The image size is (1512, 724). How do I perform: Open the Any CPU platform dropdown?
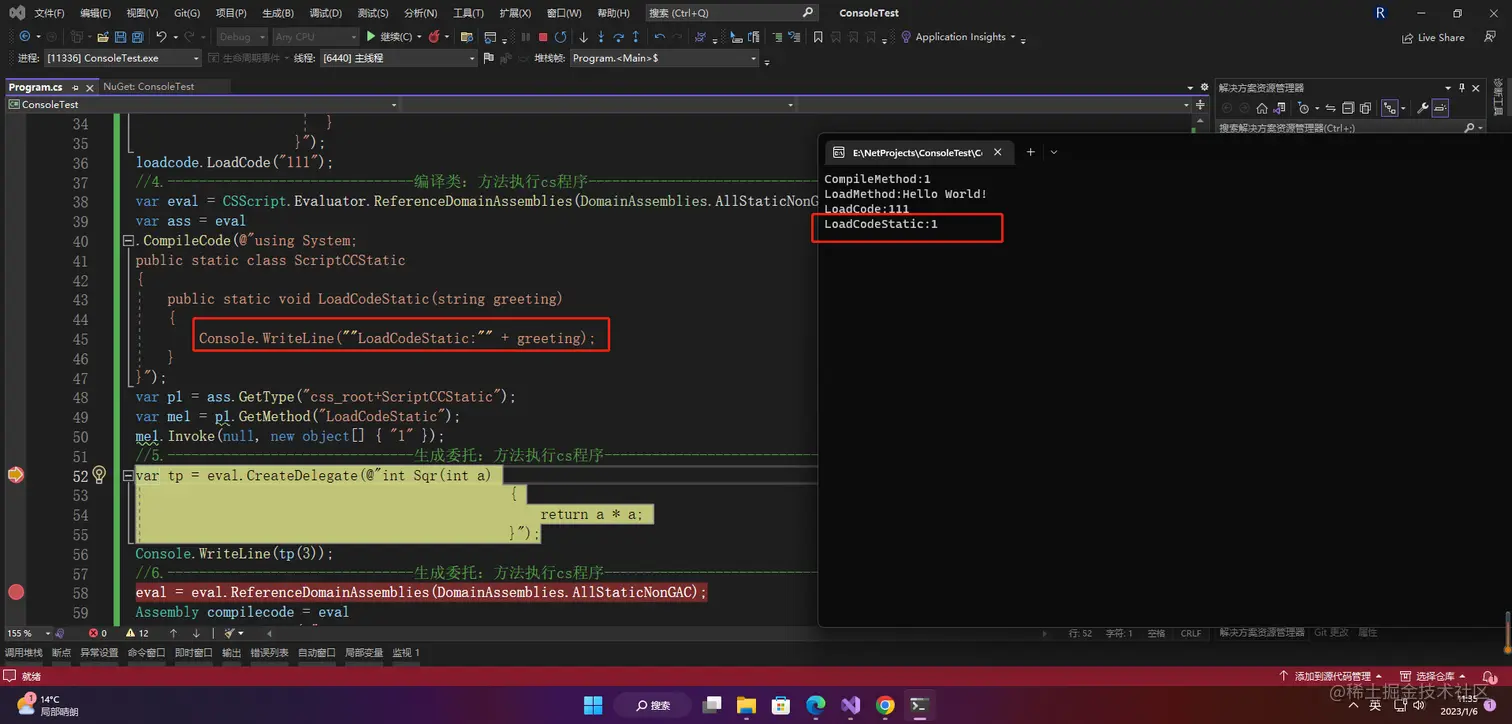[x=316, y=37]
